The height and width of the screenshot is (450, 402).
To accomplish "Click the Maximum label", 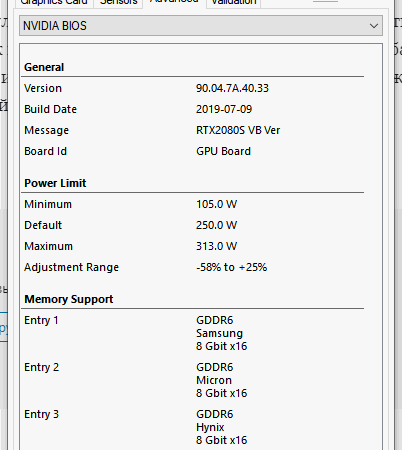I will pyautogui.click(x=48, y=246).
